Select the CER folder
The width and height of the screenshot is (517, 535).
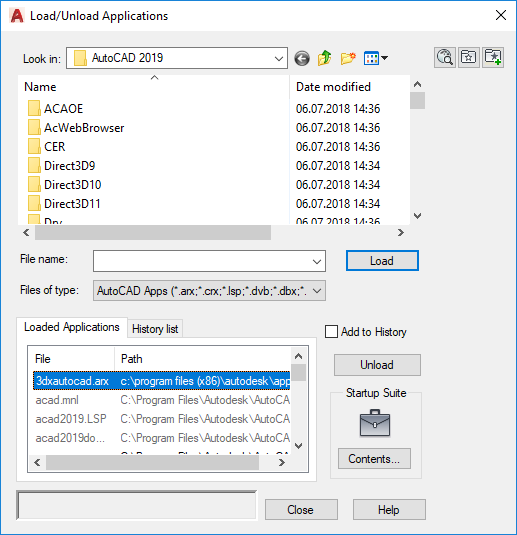[46, 147]
